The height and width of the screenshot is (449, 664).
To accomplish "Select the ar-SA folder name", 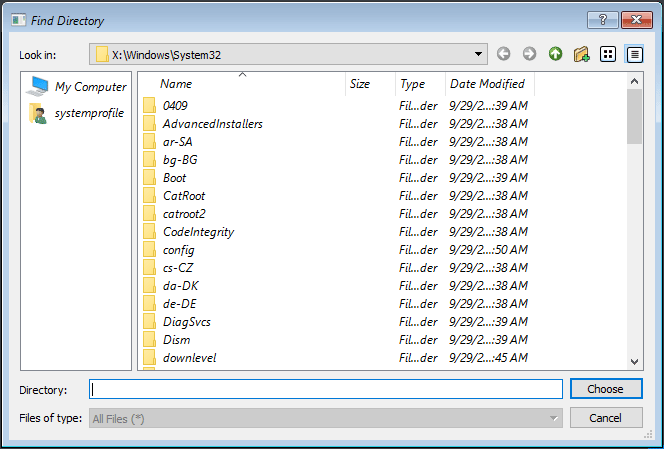I will (178, 141).
